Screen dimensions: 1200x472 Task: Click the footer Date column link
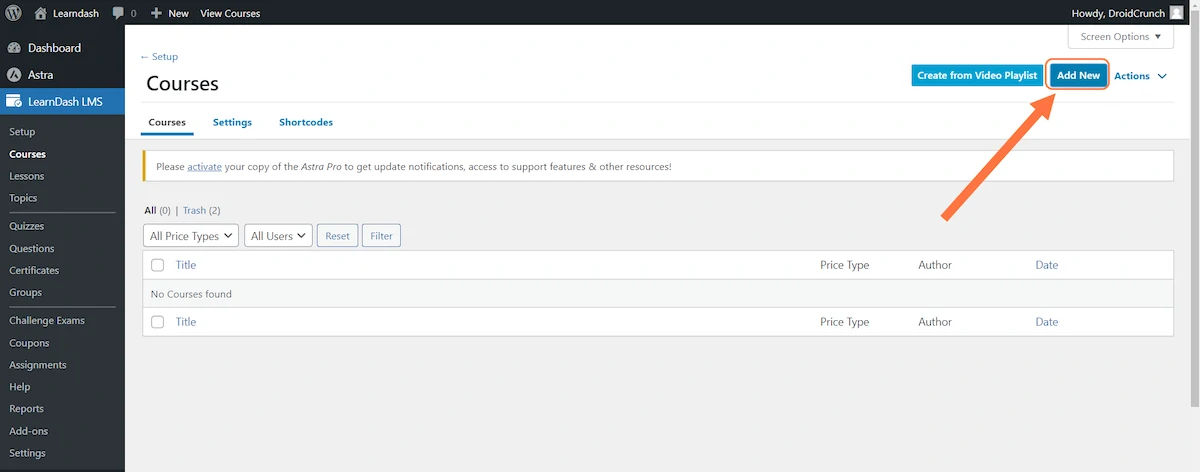click(x=1046, y=322)
